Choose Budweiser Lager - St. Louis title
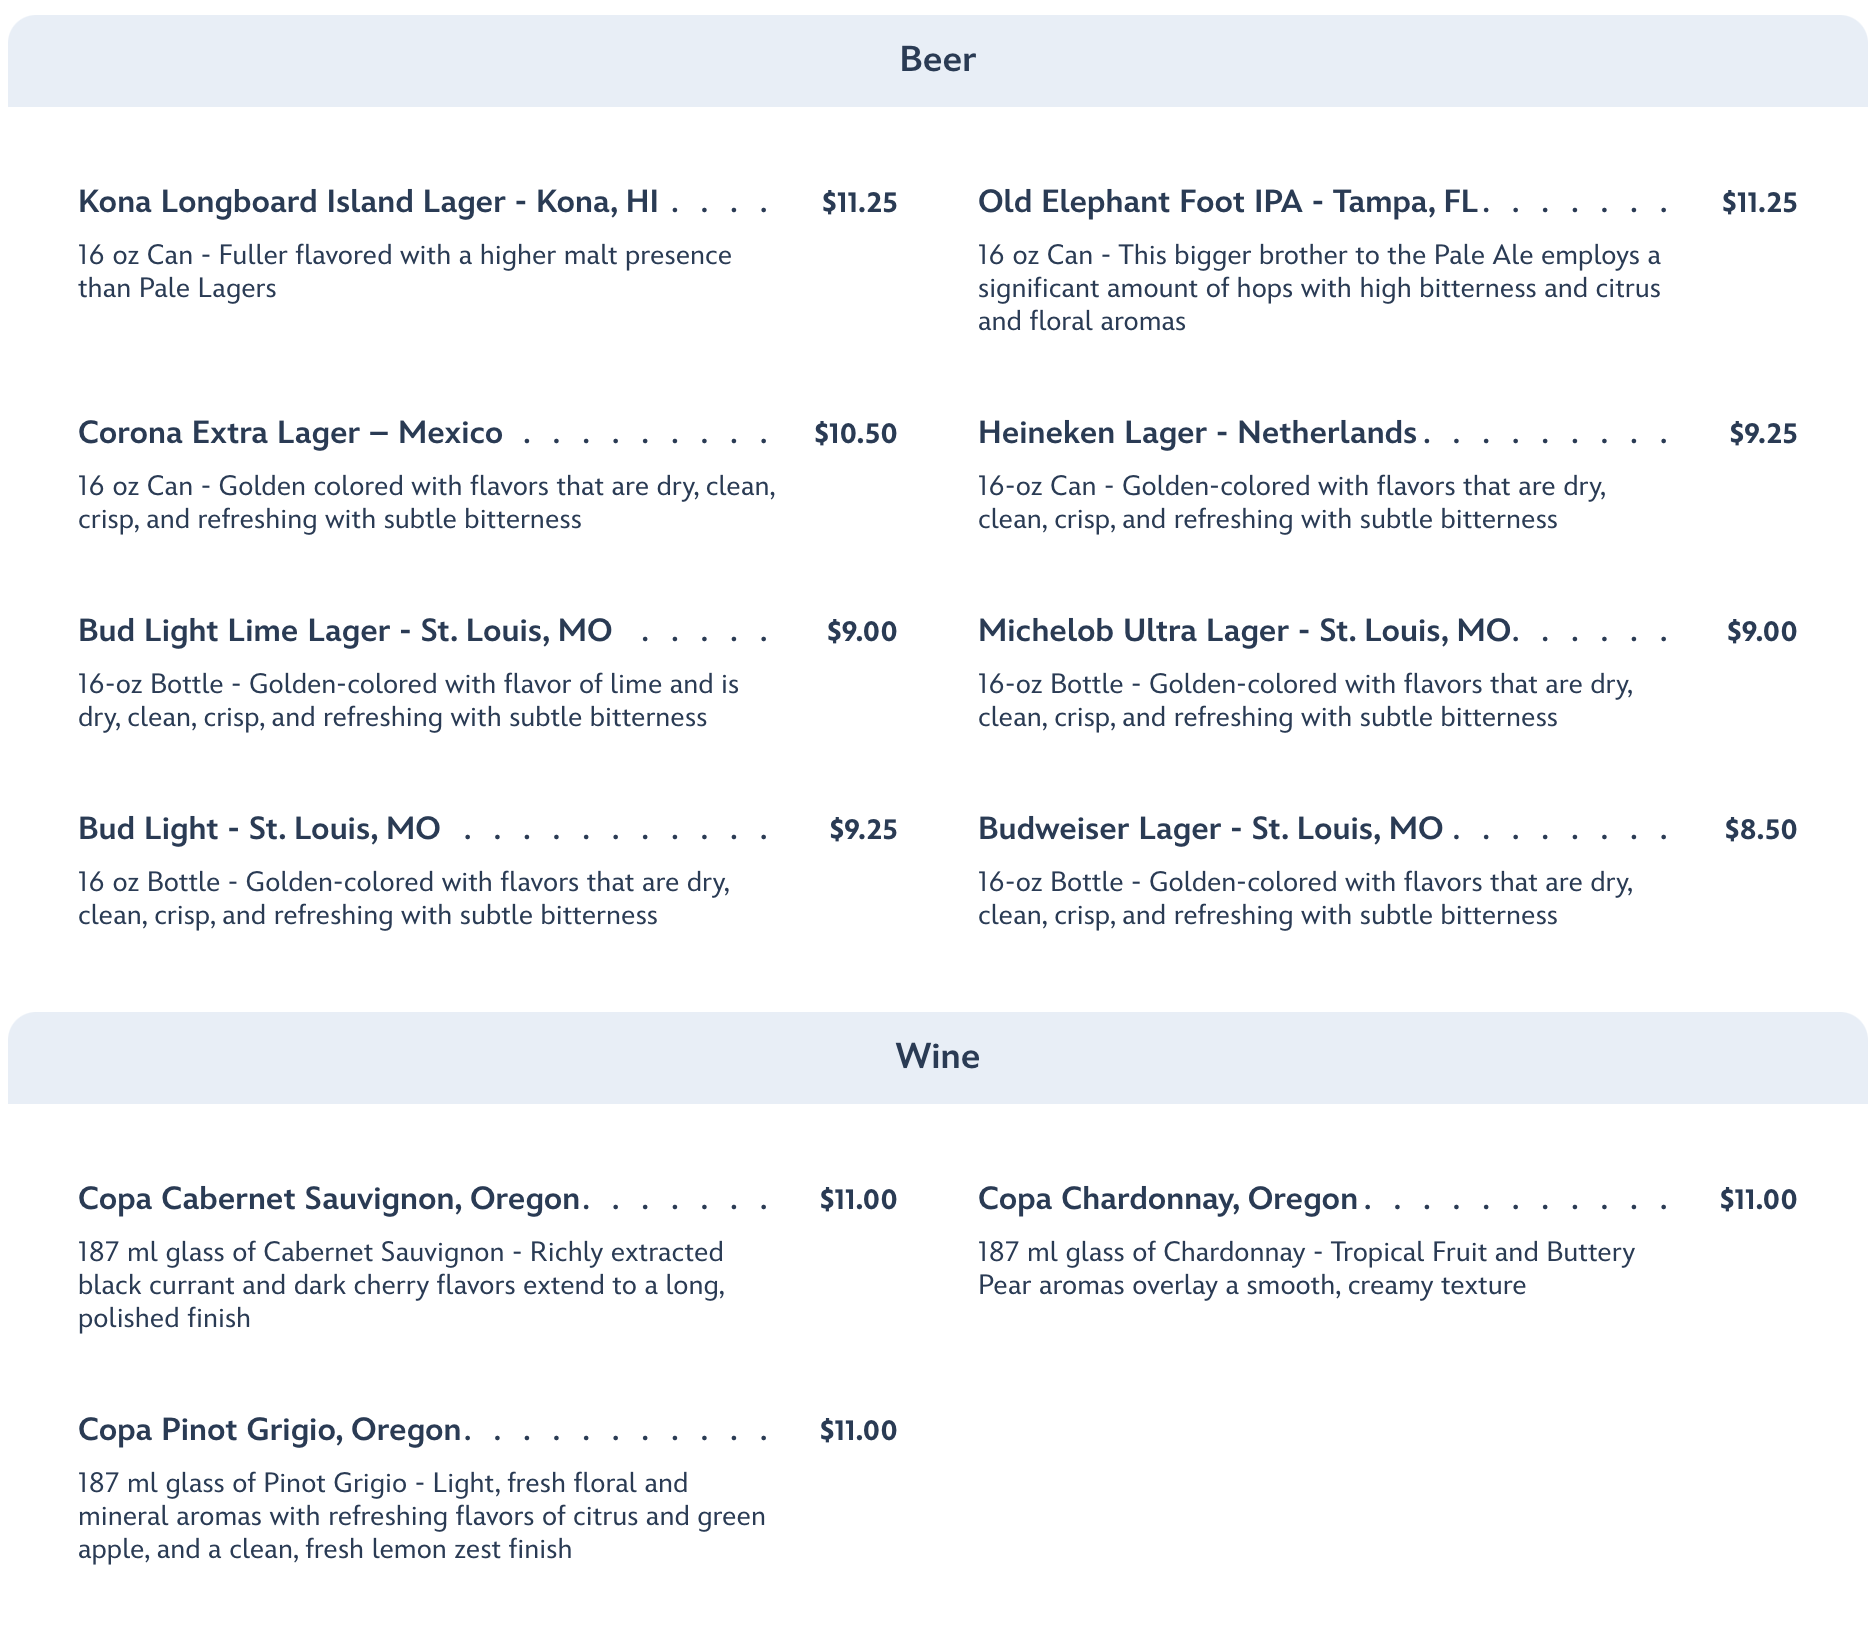The image size is (1874, 1640). 1210,829
